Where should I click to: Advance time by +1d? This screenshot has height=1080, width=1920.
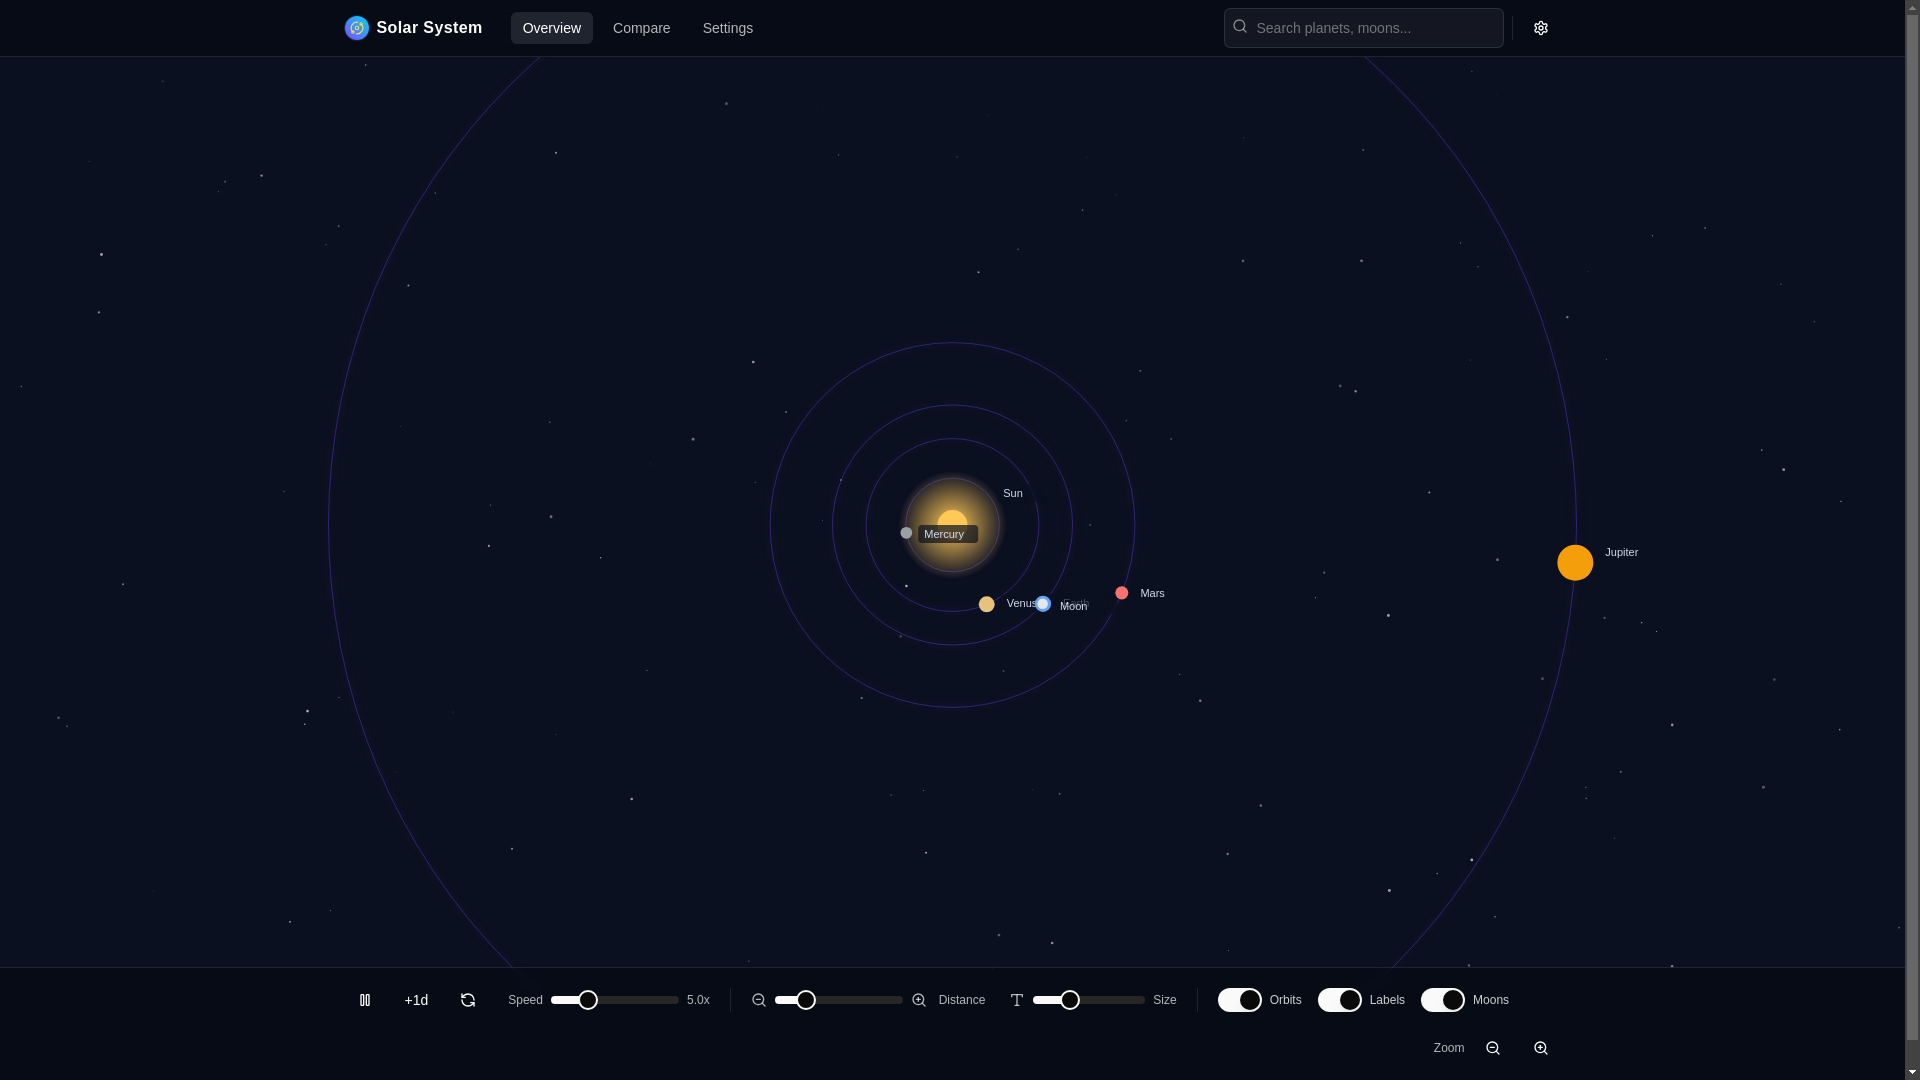point(416,1000)
